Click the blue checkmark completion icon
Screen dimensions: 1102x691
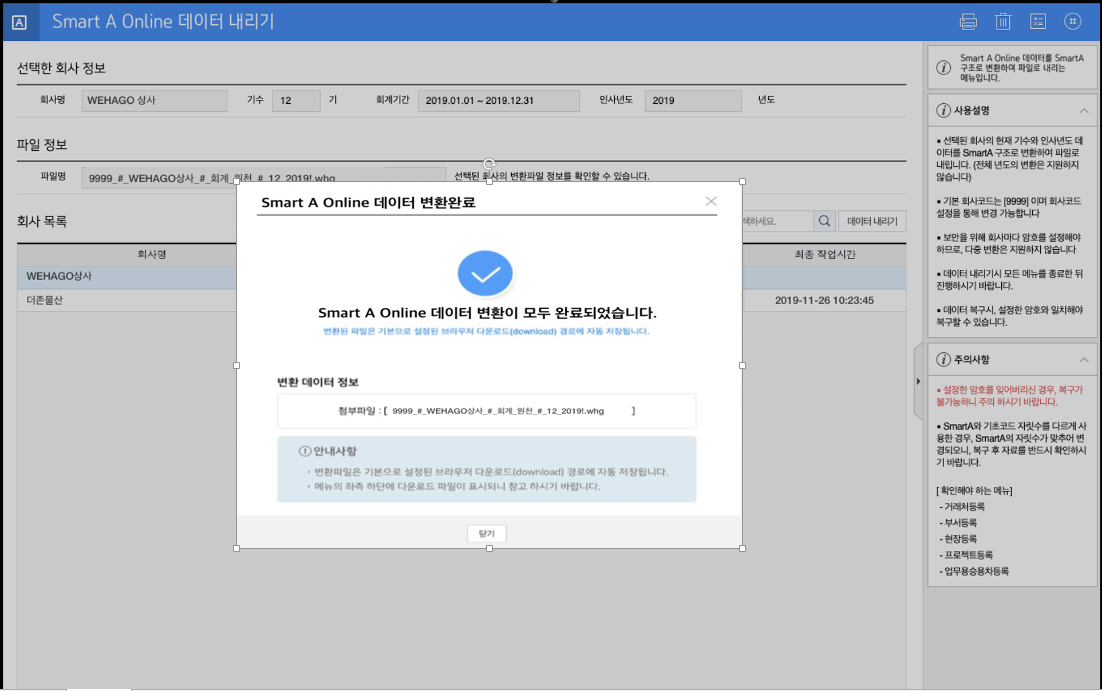[x=485, y=273]
